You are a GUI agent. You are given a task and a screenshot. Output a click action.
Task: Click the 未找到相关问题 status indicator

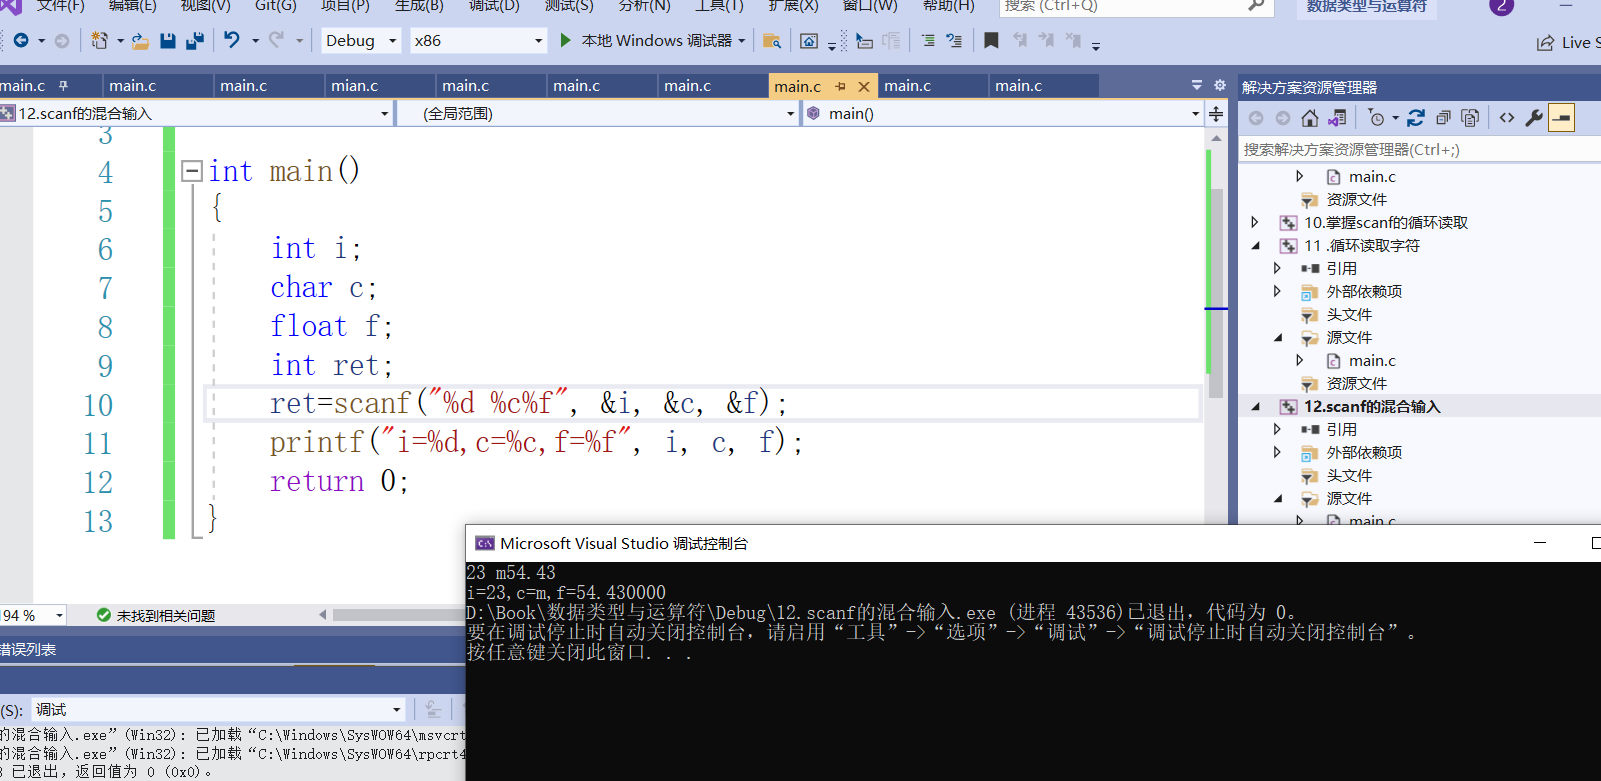click(156, 615)
